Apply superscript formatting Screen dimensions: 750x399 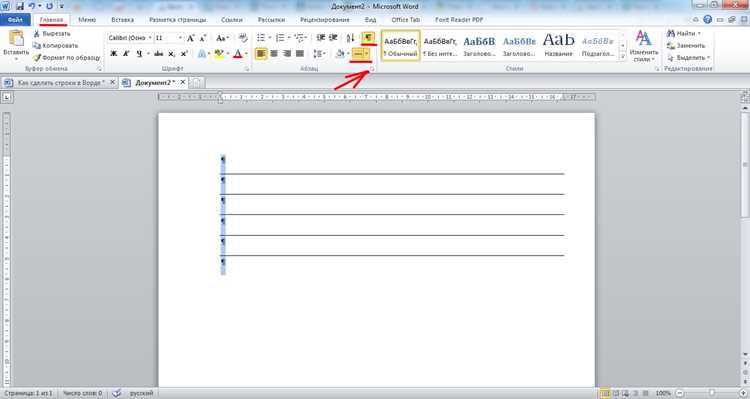pos(184,54)
